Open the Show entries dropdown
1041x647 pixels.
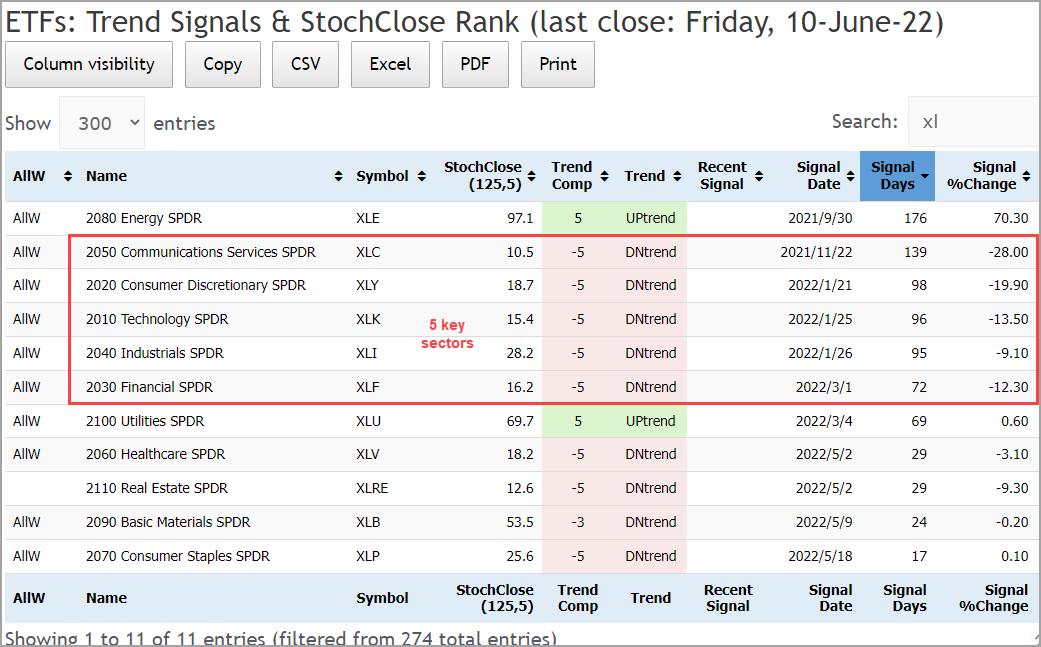pyautogui.click(x=102, y=123)
